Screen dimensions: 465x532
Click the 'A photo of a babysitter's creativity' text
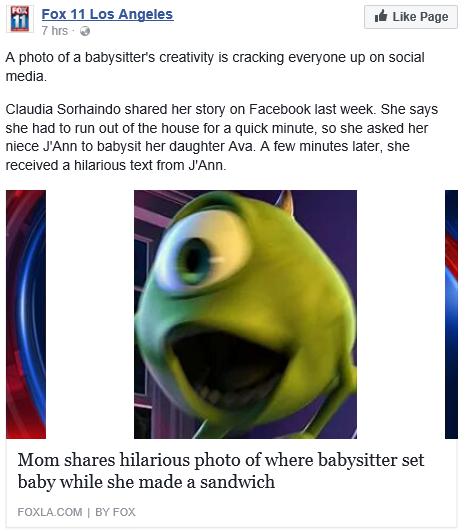tap(215, 66)
